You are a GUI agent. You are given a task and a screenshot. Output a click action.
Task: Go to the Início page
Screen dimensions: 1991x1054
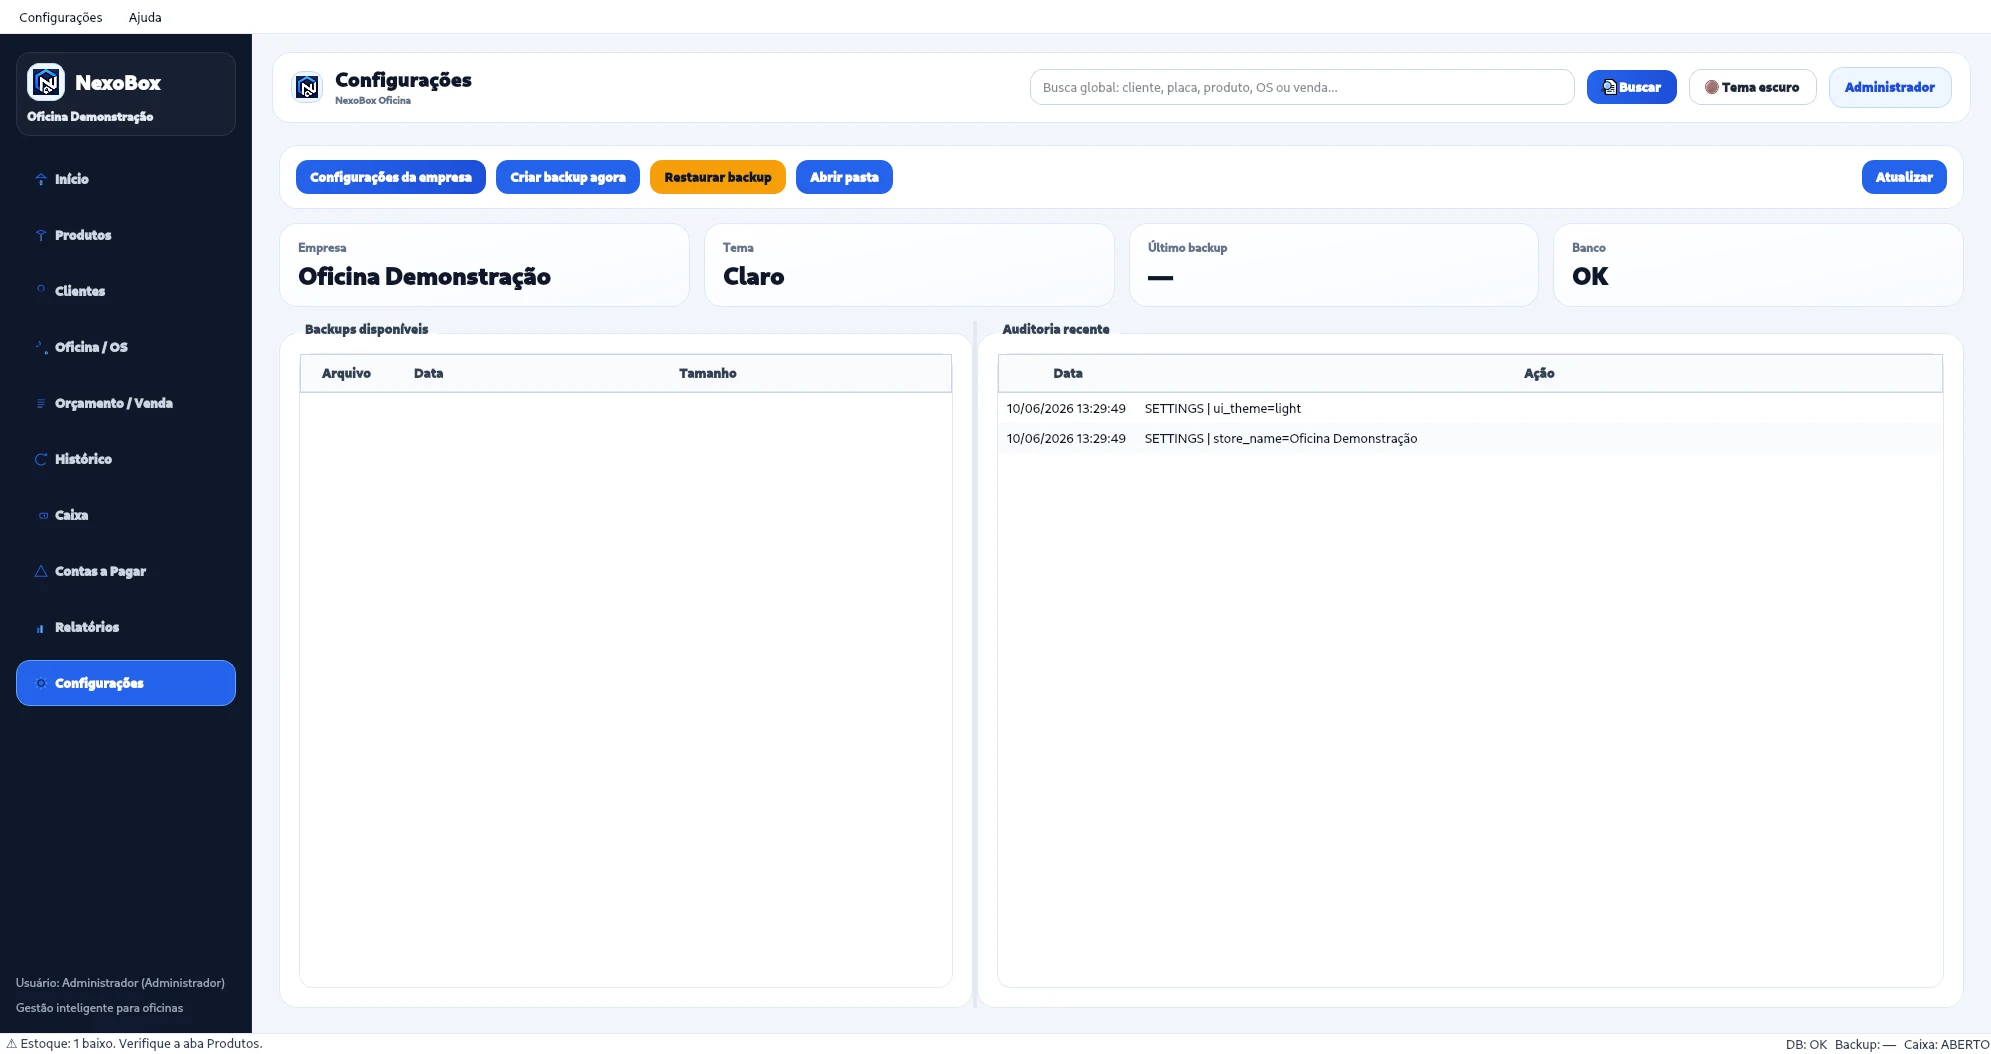(x=126, y=179)
